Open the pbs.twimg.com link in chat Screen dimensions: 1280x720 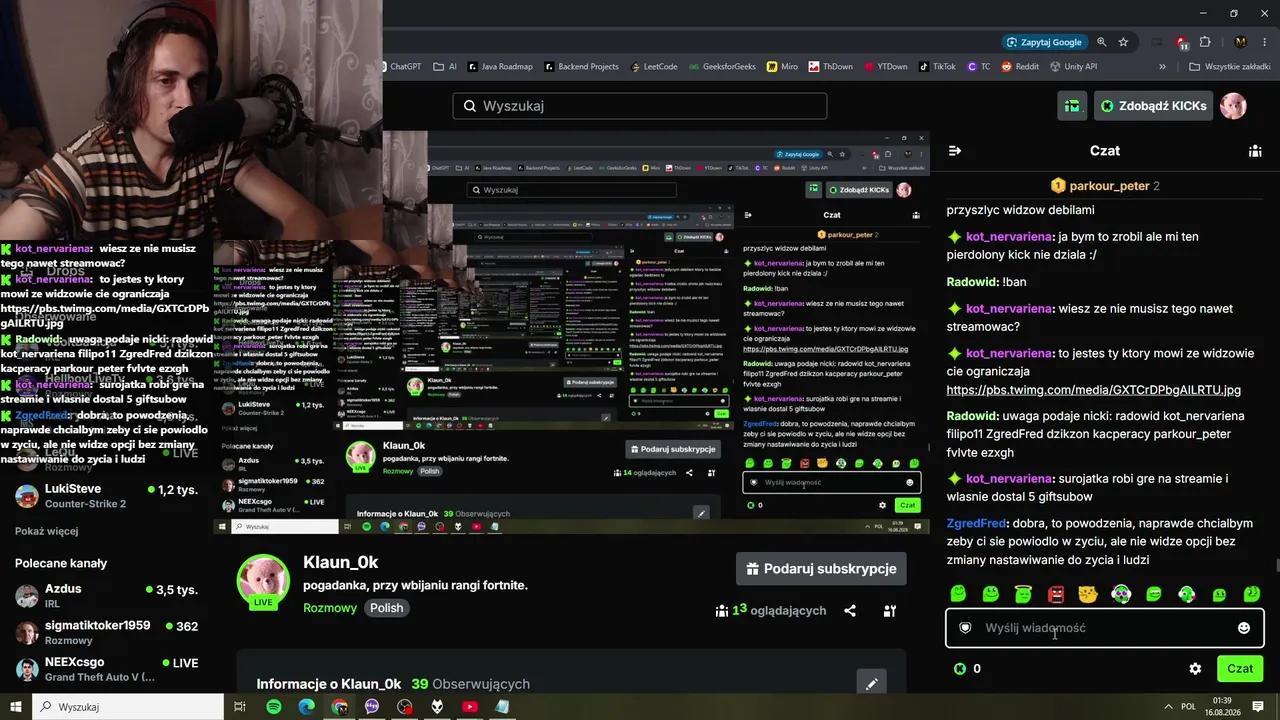(1093, 390)
